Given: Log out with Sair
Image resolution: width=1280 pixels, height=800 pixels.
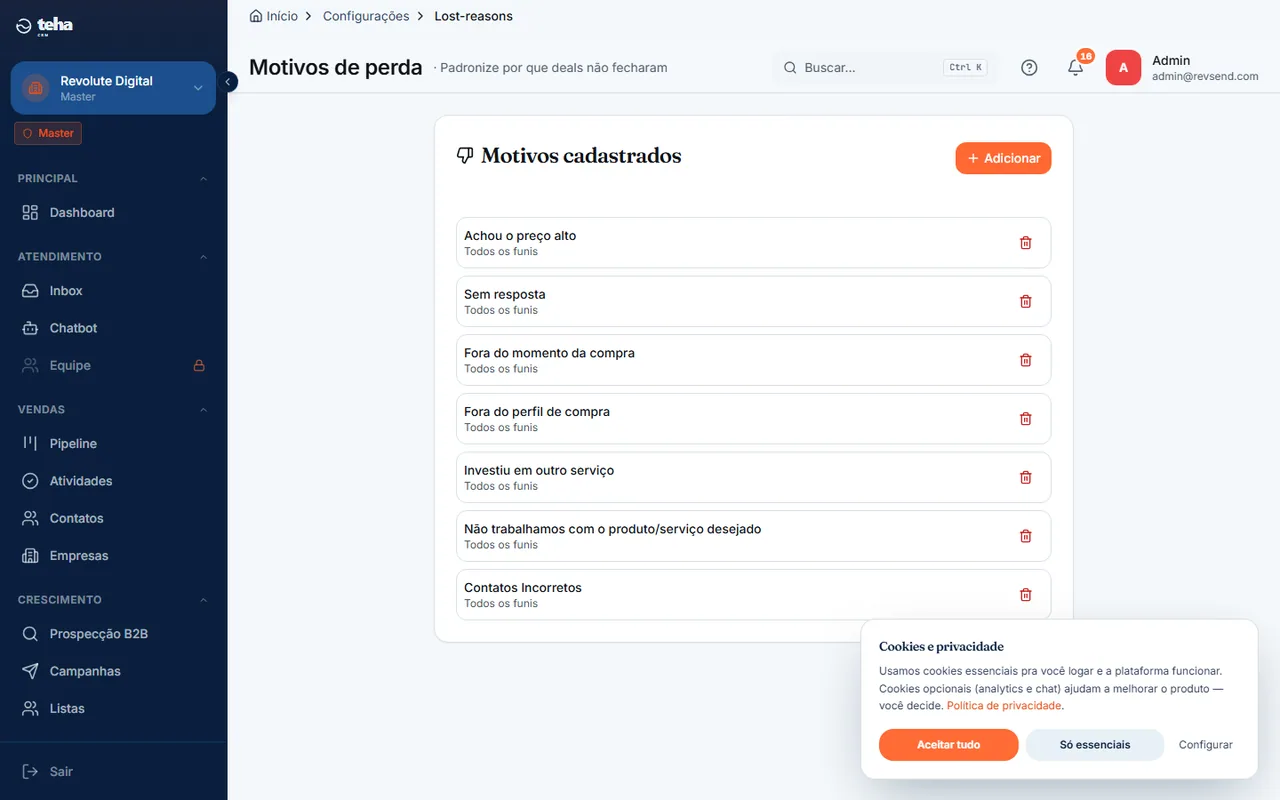Looking at the screenshot, I should click(x=114, y=771).
